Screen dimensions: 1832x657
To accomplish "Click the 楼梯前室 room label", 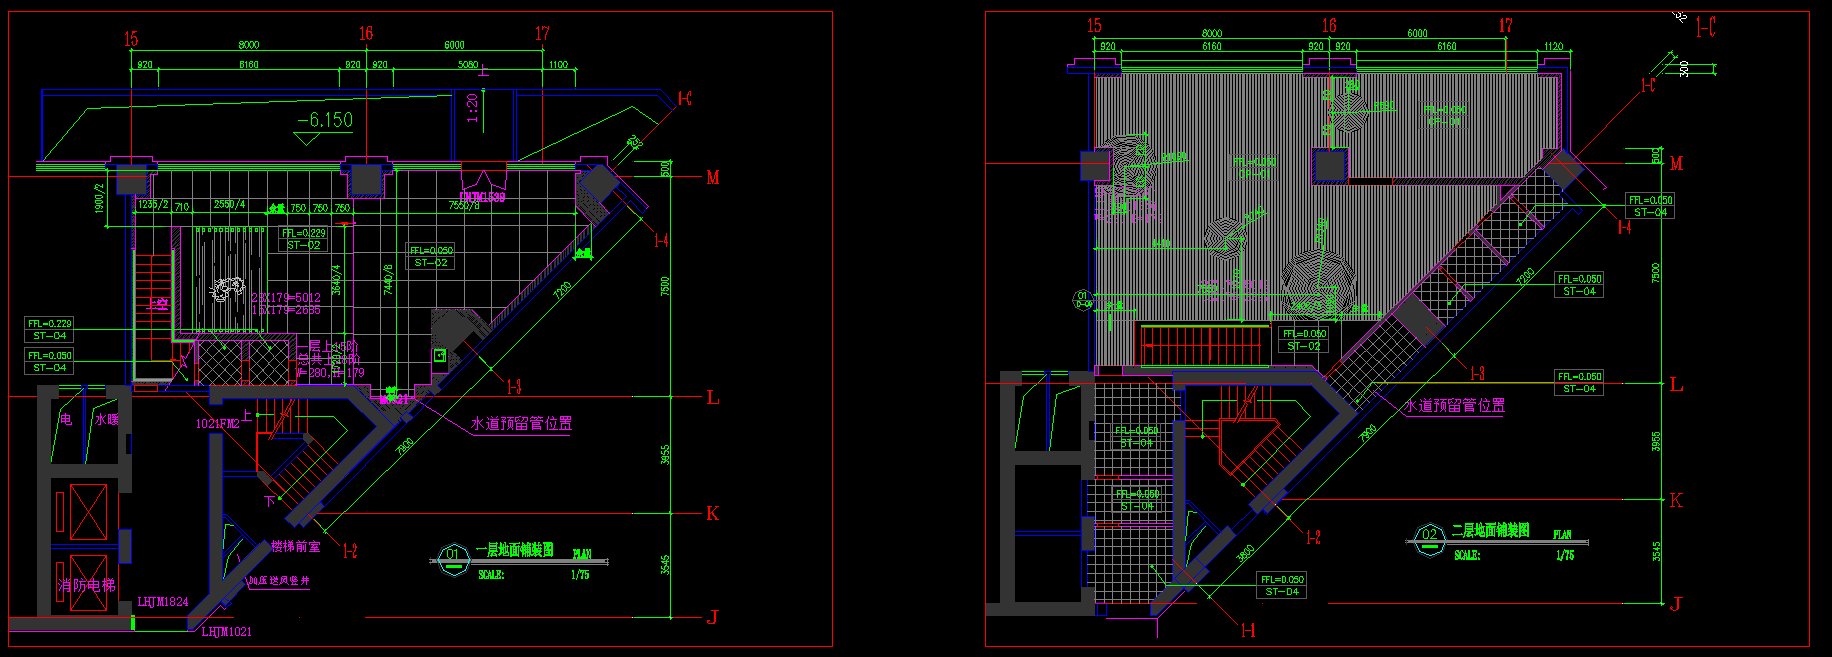I will pyautogui.click(x=296, y=546).
